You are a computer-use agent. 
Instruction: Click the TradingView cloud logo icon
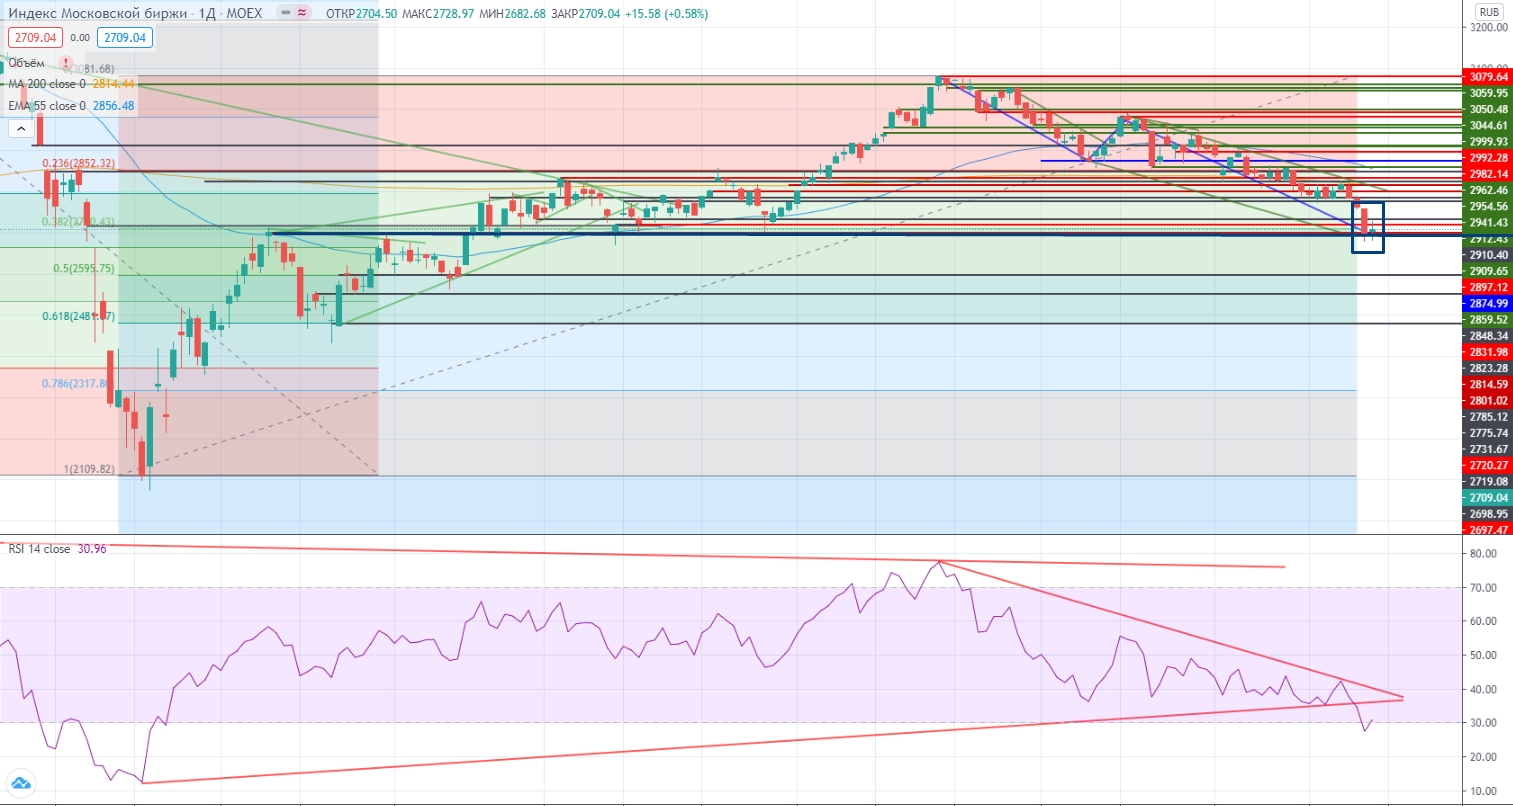[x=20, y=783]
